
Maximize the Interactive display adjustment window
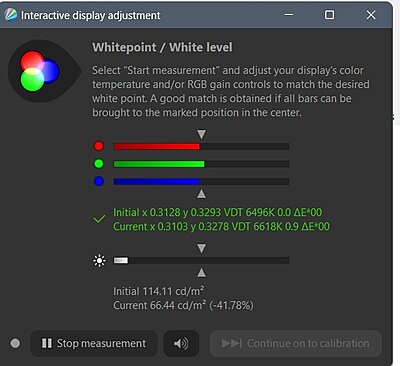(x=330, y=15)
